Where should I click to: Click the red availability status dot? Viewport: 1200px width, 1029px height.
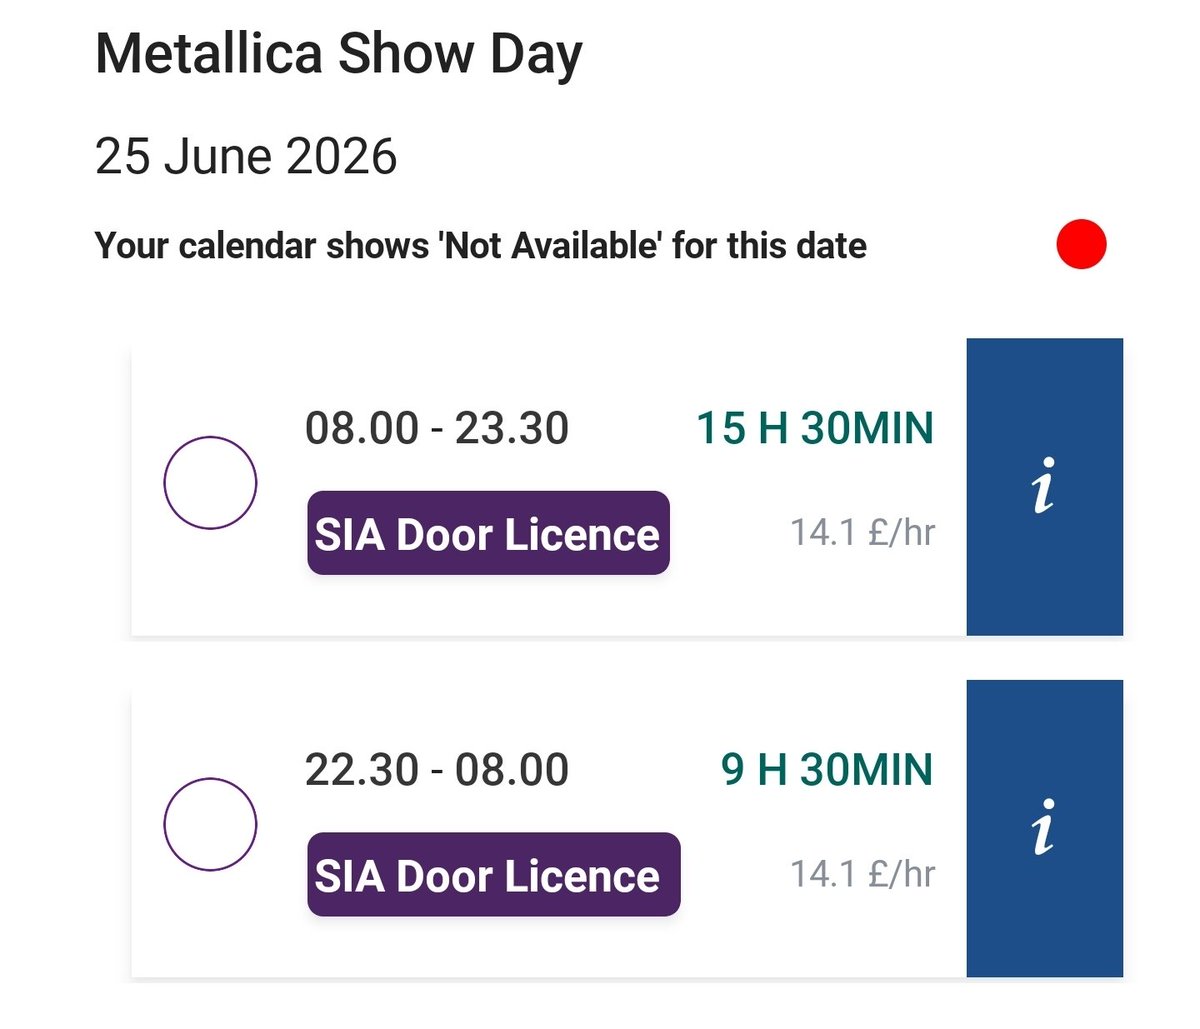(x=1081, y=244)
